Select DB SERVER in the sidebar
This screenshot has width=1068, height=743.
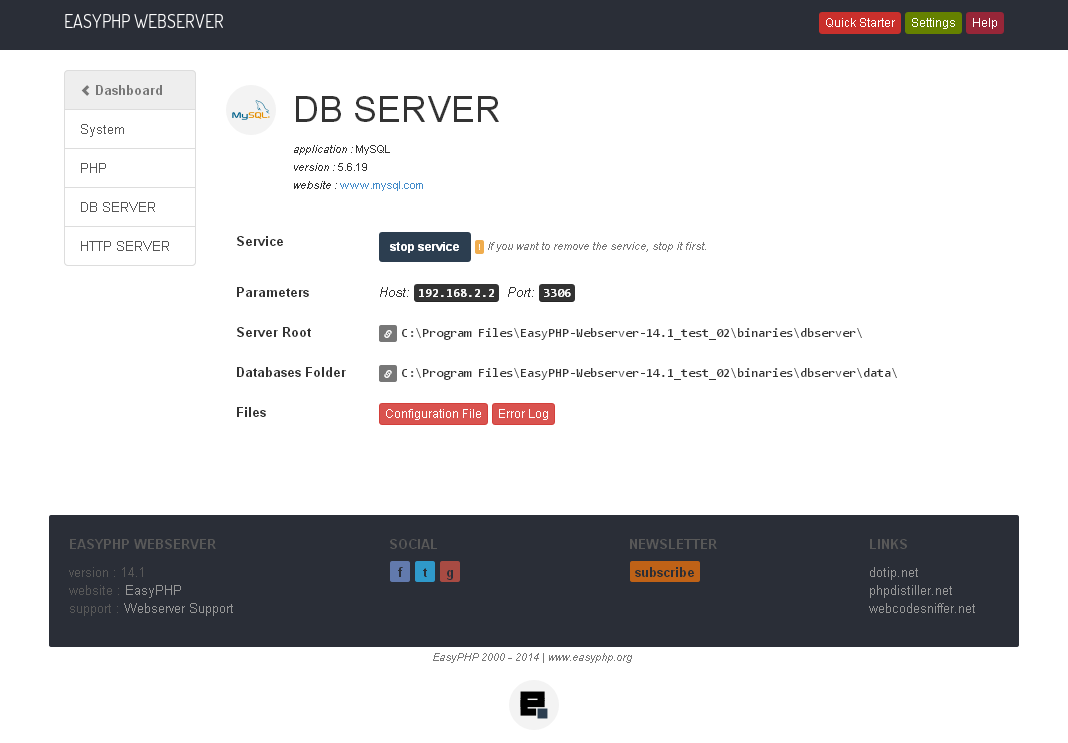pos(130,207)
